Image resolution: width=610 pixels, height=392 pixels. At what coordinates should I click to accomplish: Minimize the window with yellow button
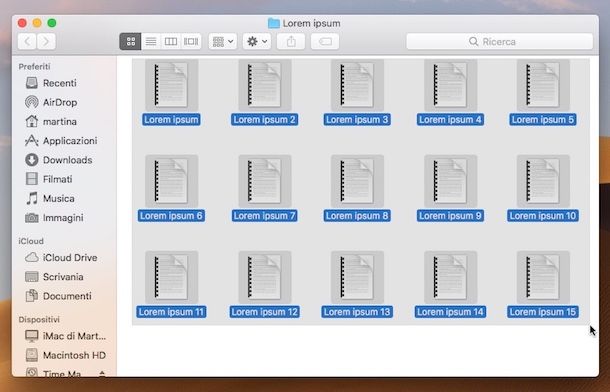click(37, 23)
